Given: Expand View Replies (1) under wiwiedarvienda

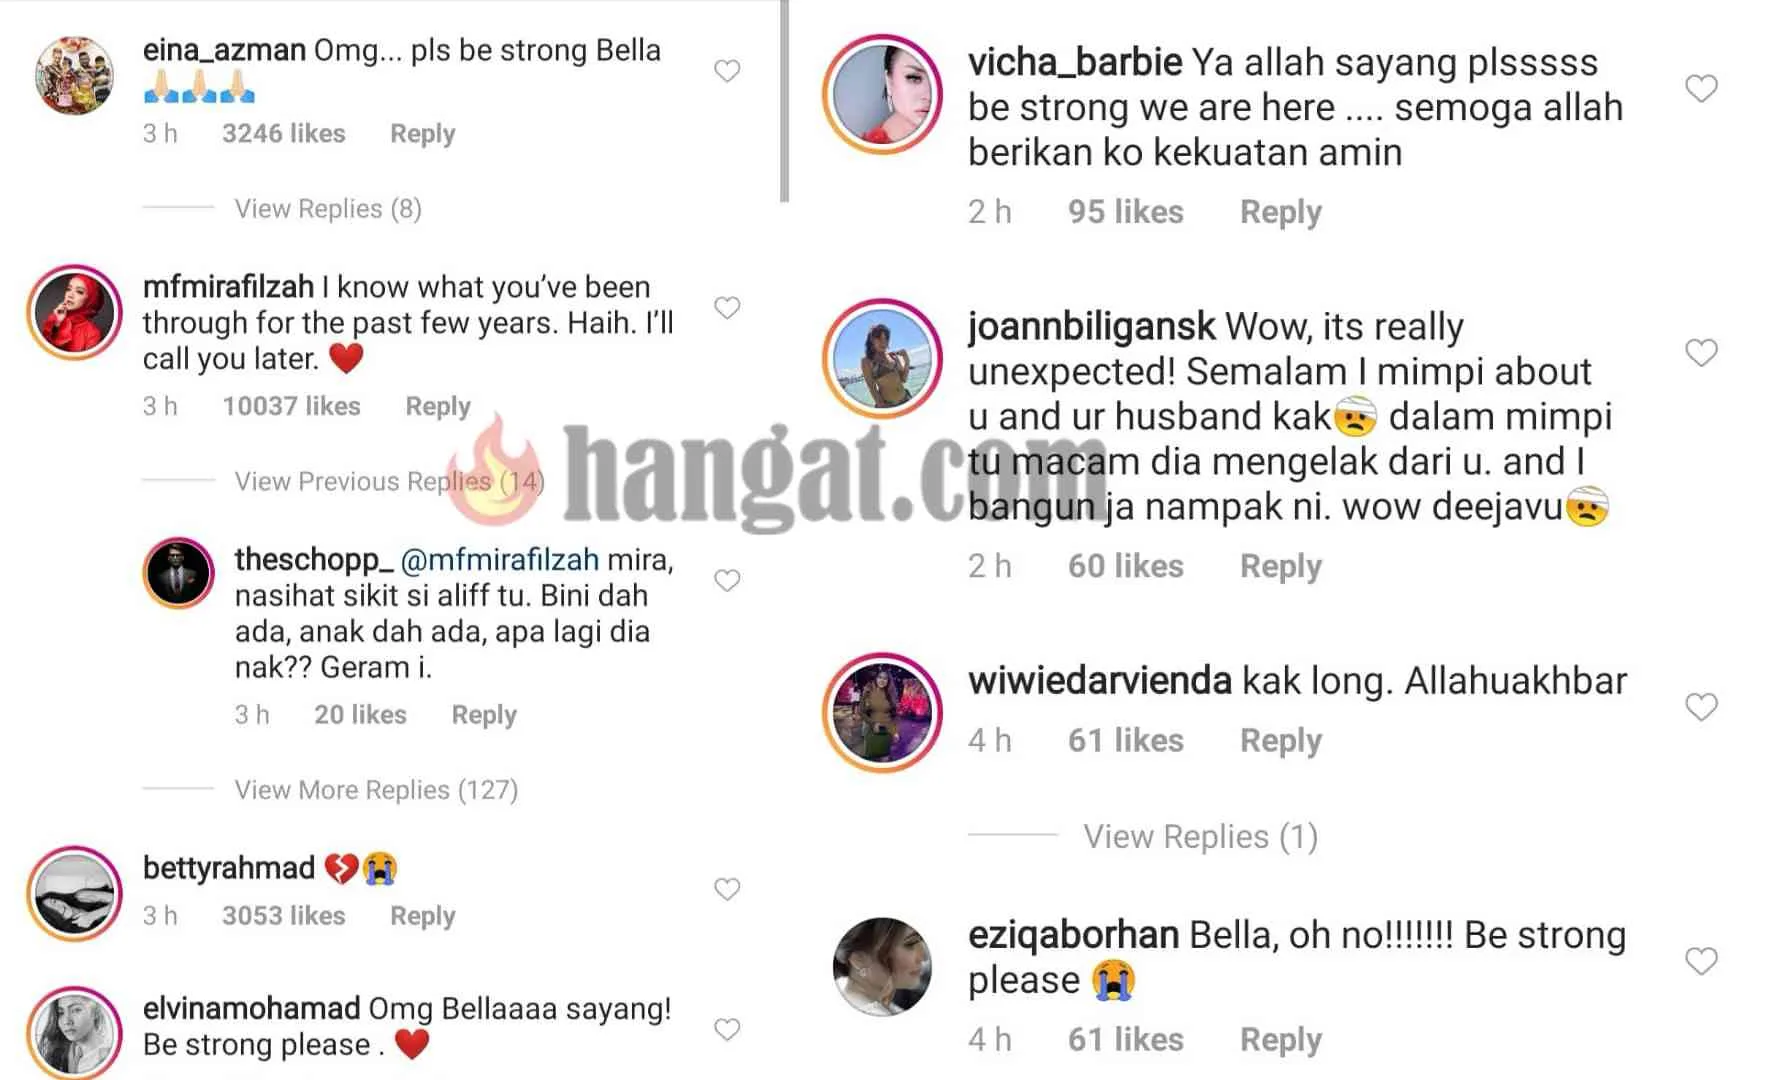Looking at the screenshot, I should coord(1200,836).
